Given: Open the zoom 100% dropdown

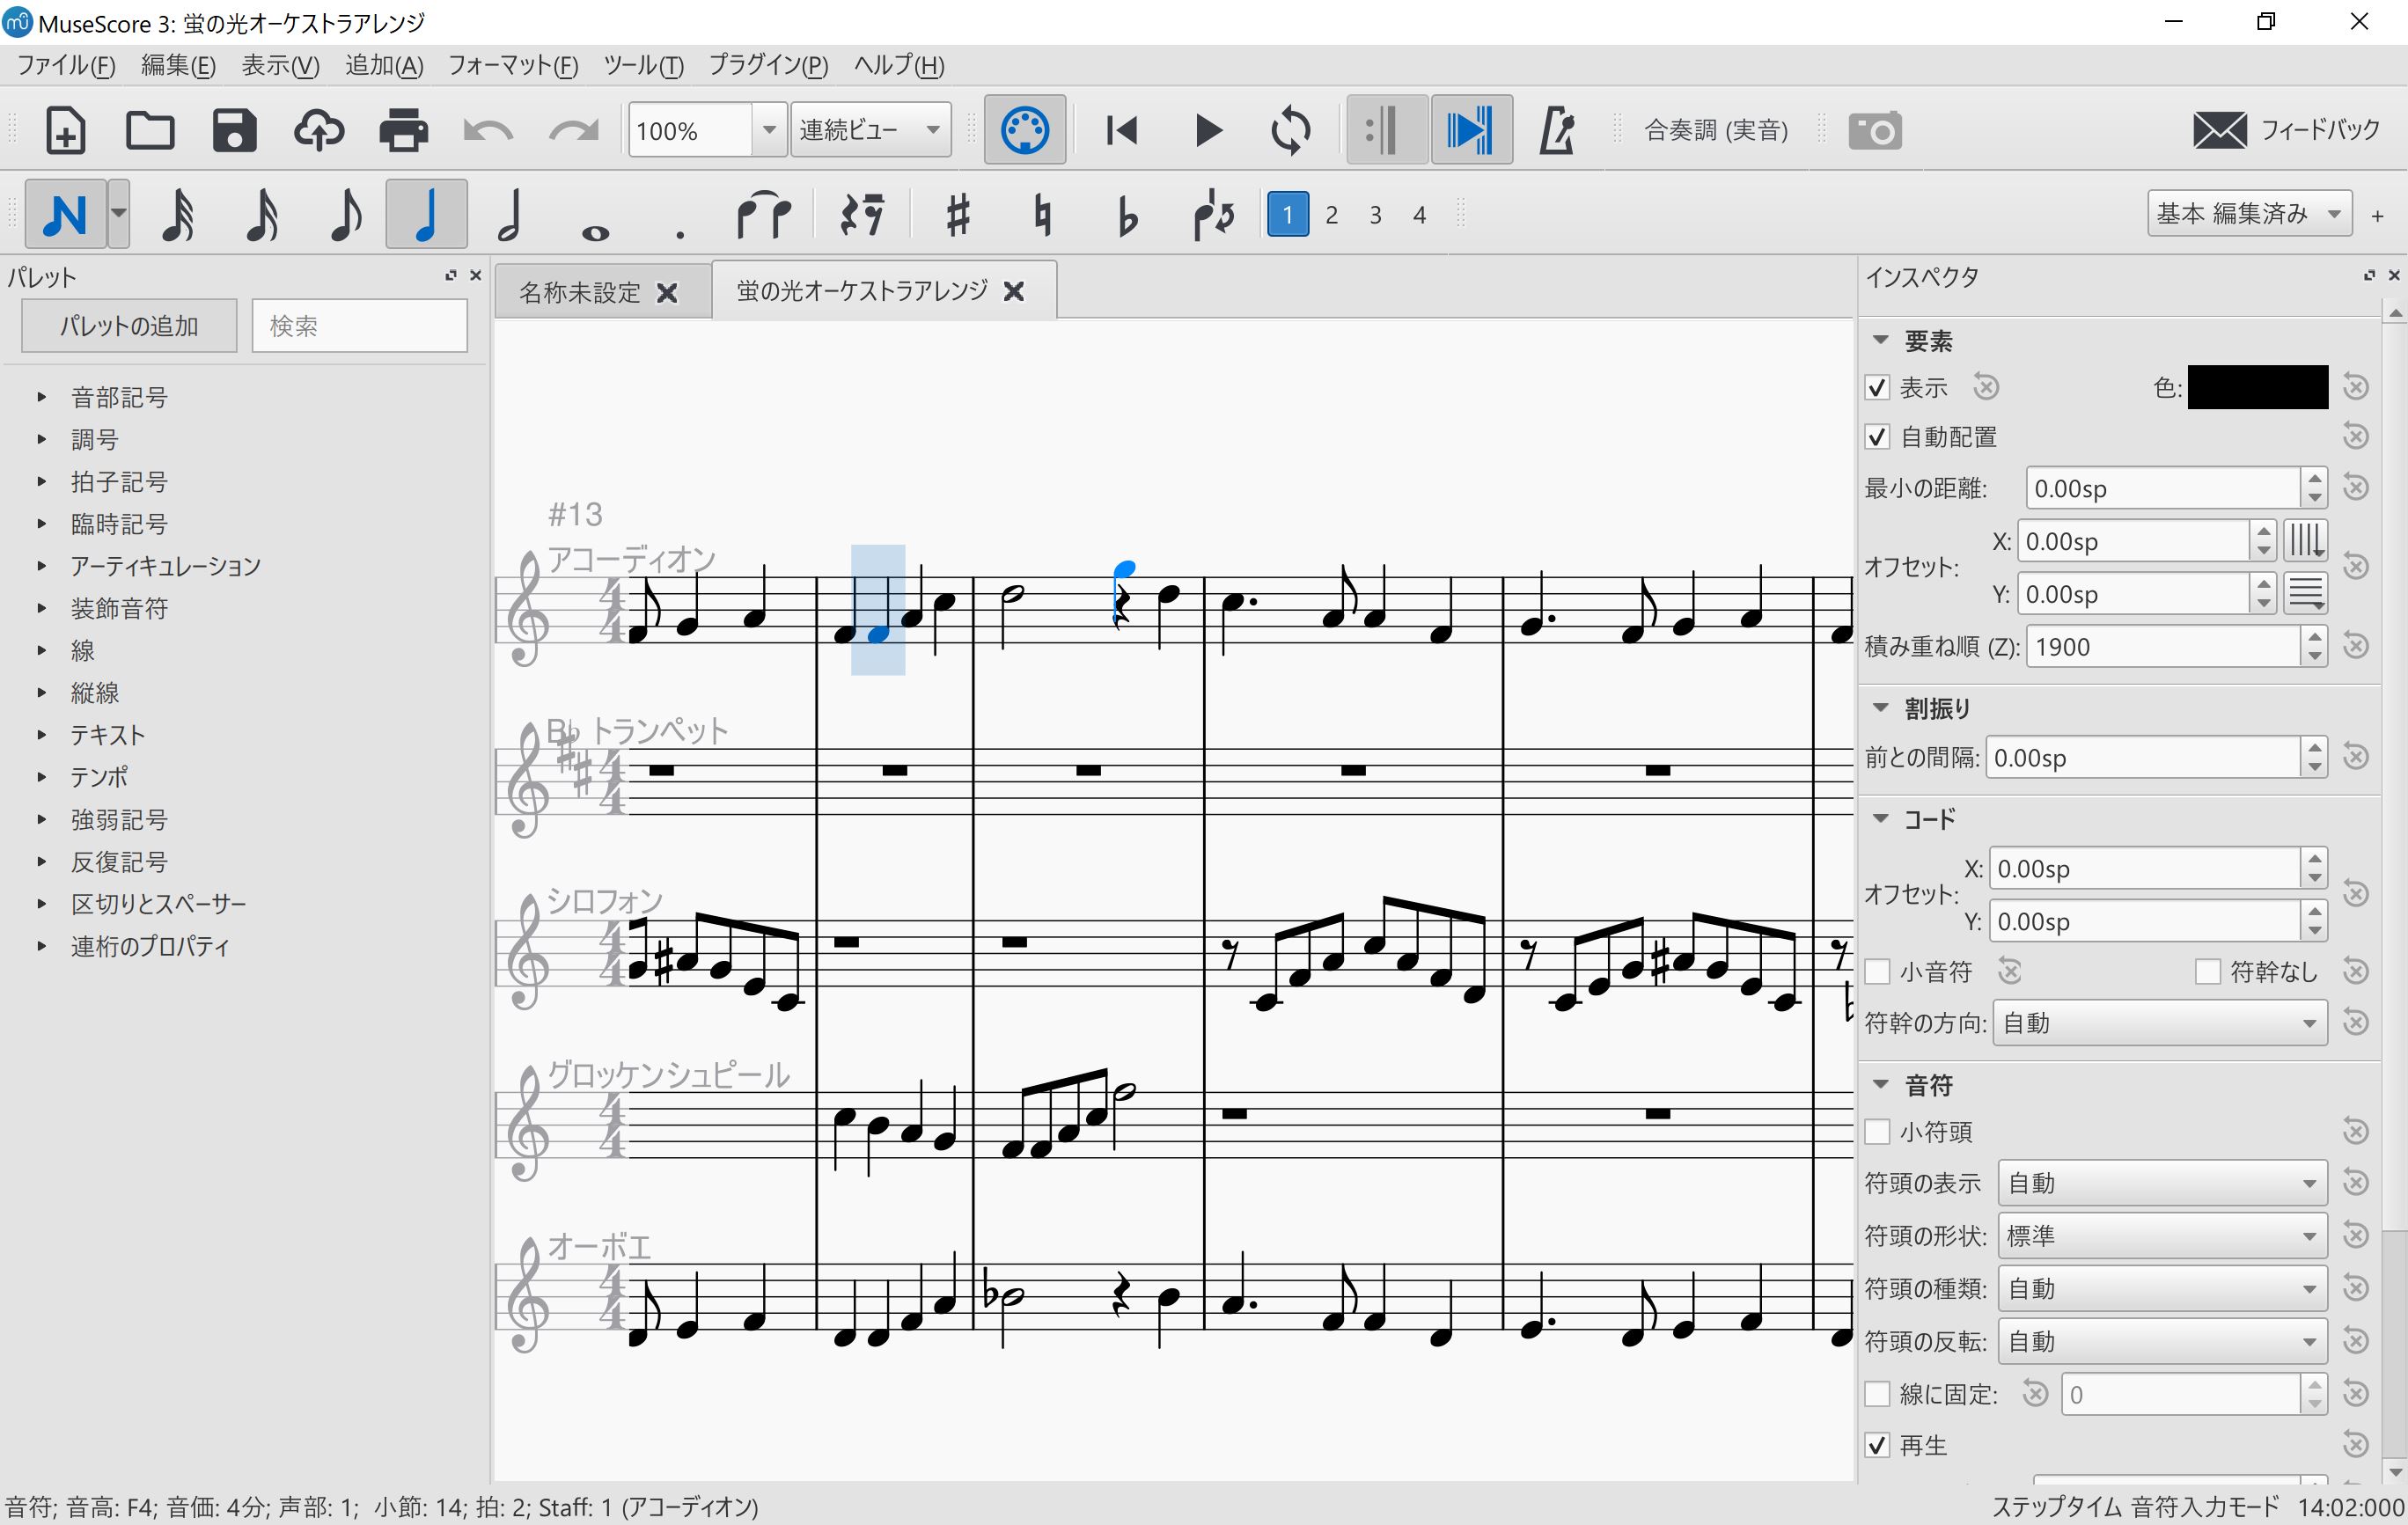Looking at the screenshot, I should point(768,130).
